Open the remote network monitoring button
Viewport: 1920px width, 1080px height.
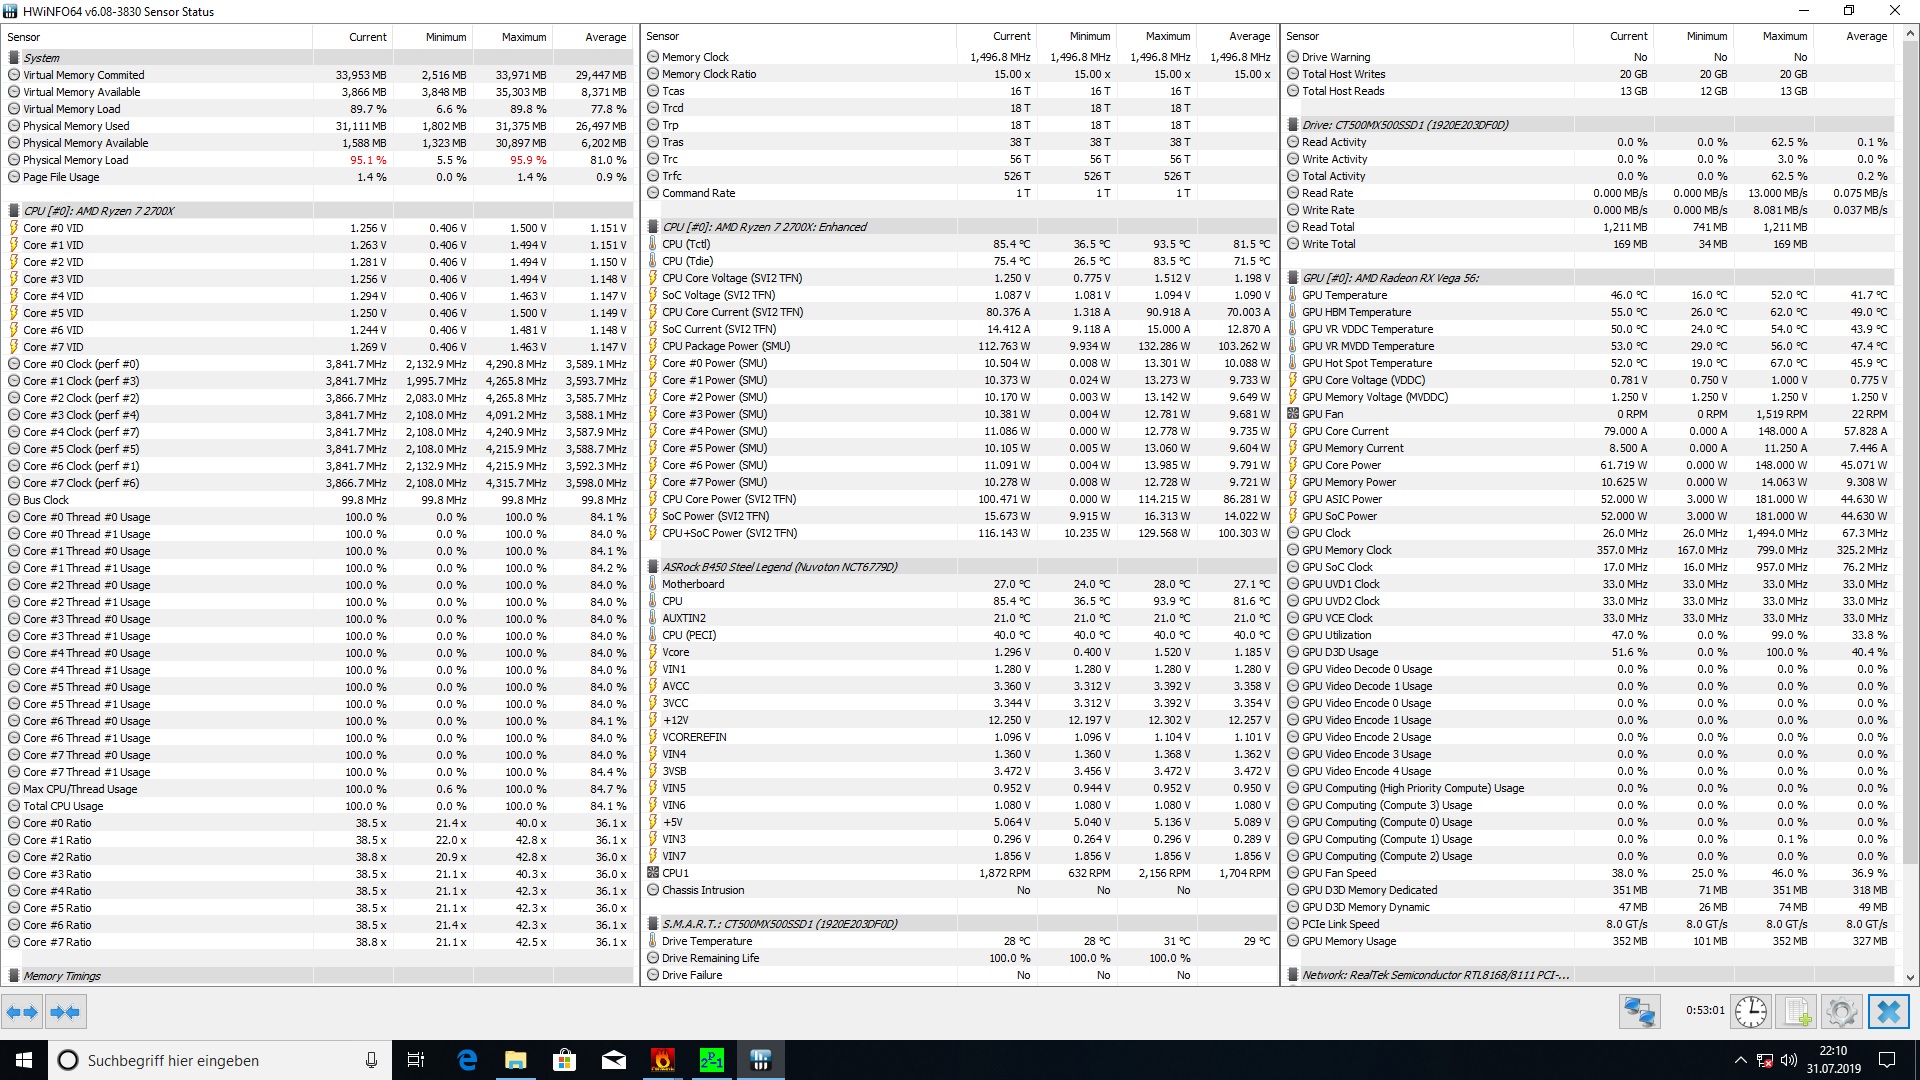(1639, 1012)
